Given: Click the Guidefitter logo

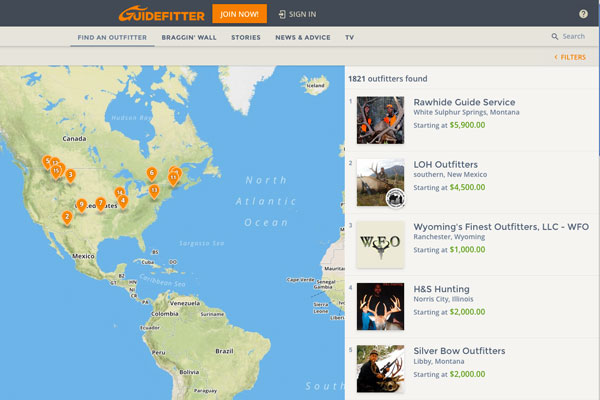Looking at the screenshot, I should click(x=162, y=14).
